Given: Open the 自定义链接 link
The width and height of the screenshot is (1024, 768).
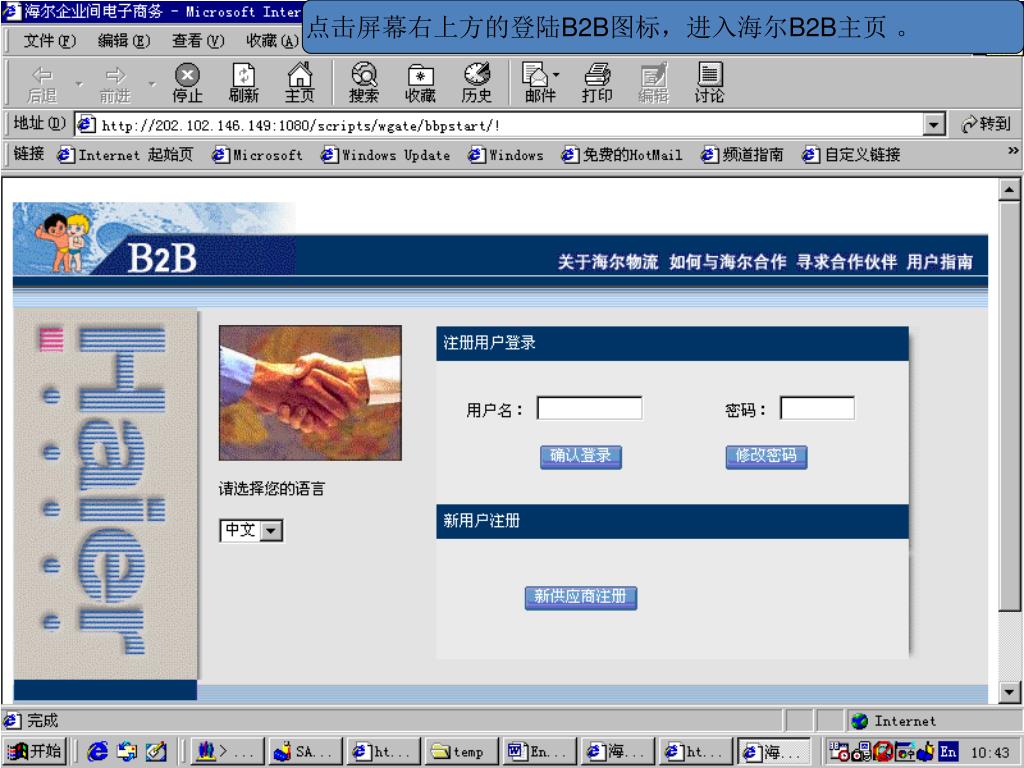Looking at the screenshot, I should tap(852, 155).
